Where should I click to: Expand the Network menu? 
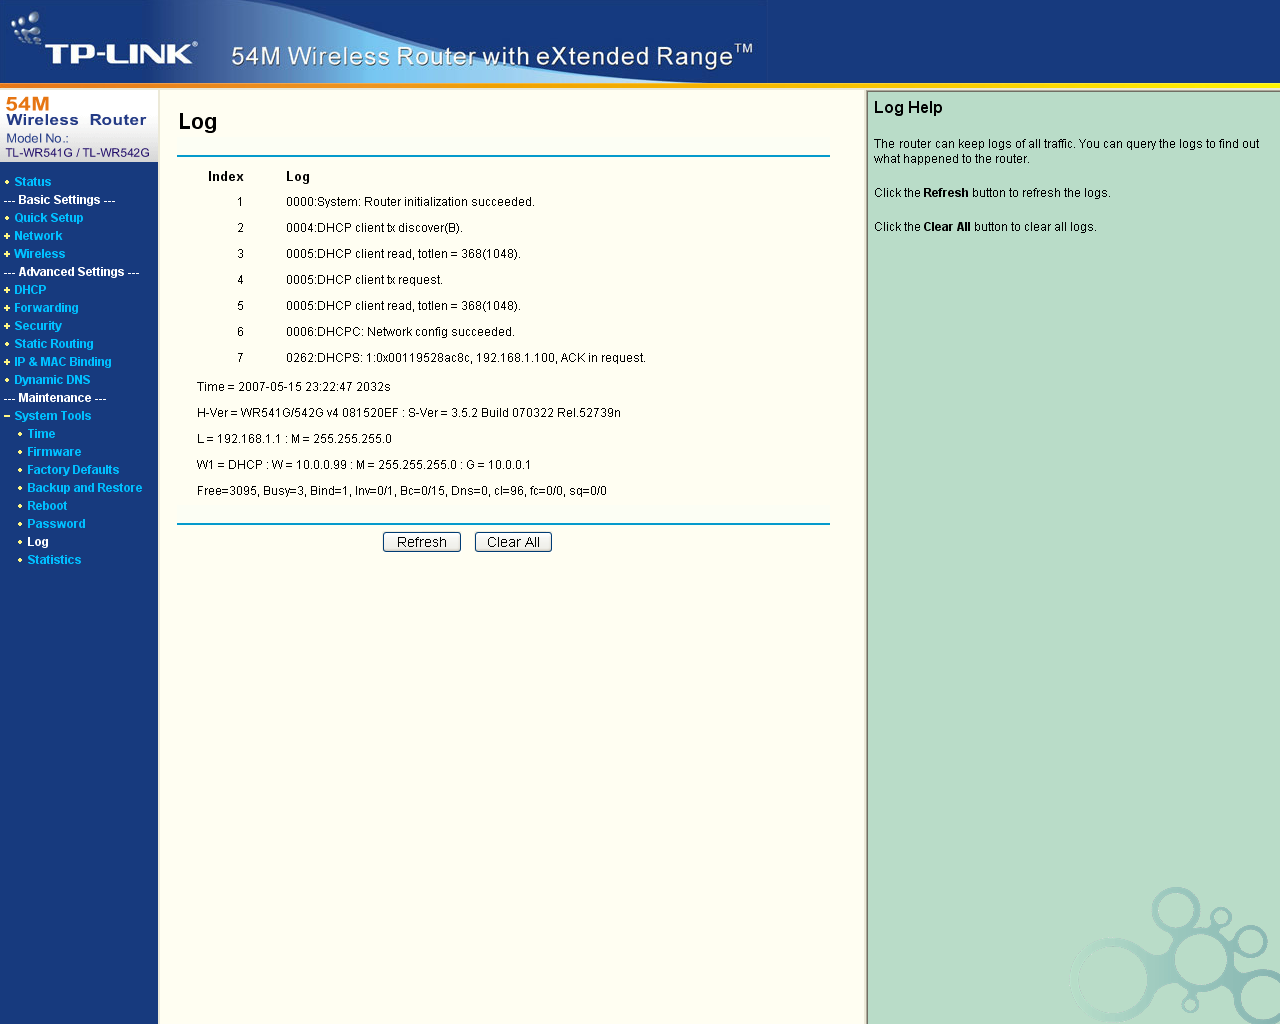click(38, 236)
